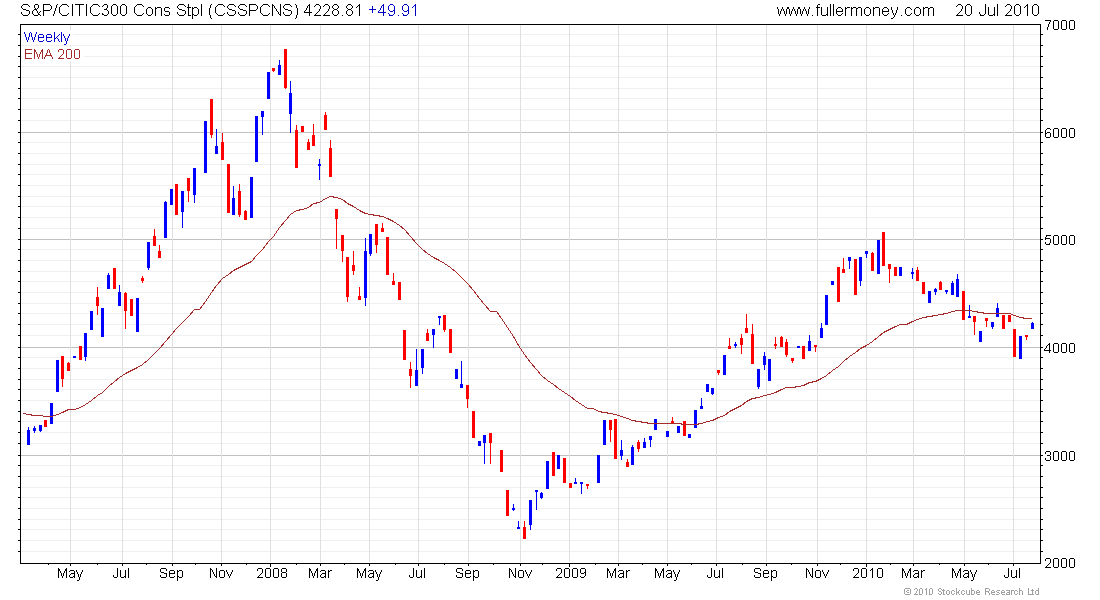Click the S&P/CITIC300 Cons Stpl (CSSPCNS) chart title
Image resolution: width=1100 pixels, height=600 pixels.
[159, 11]
